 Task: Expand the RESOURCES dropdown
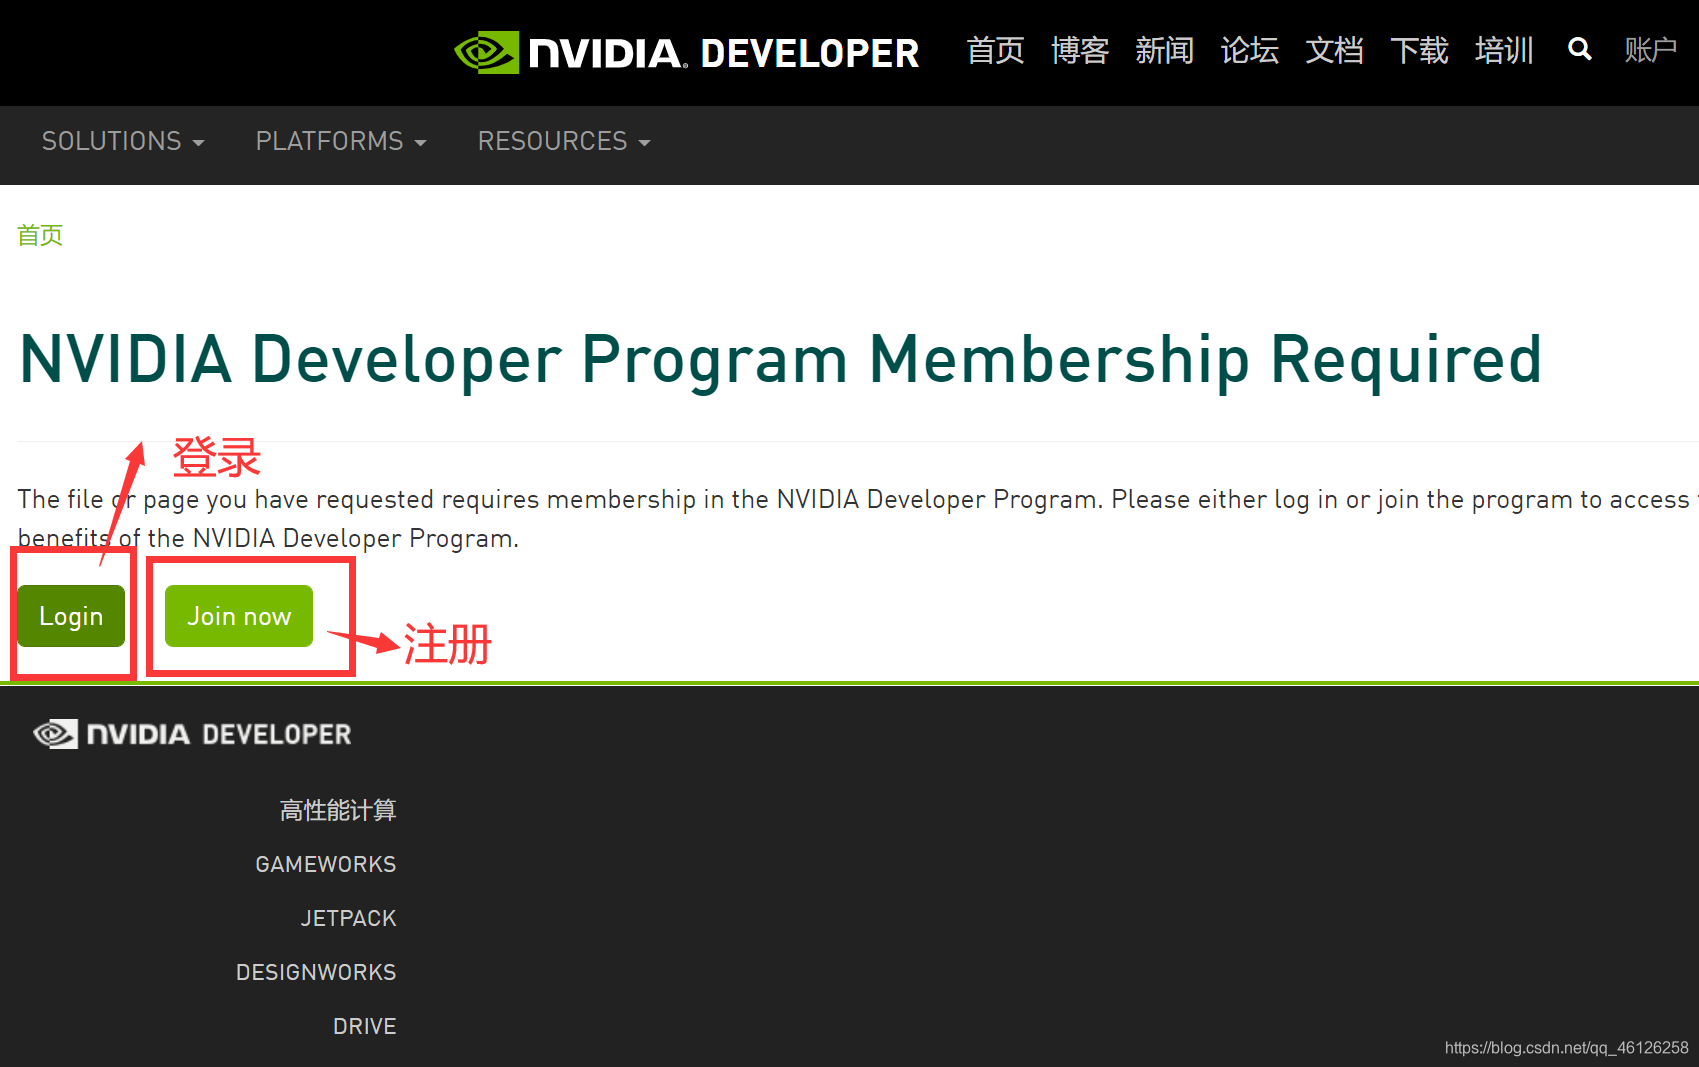point(564,141)
